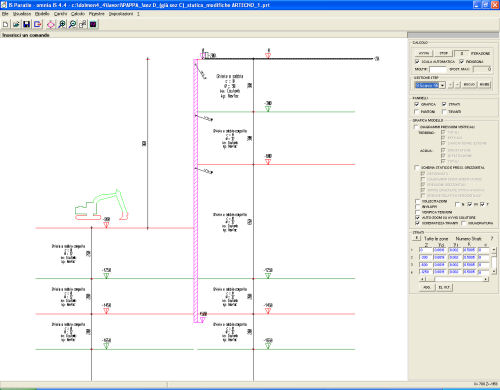Toggle the Incognite checkbox
500x390 pixels.
[x=462, y=62]
